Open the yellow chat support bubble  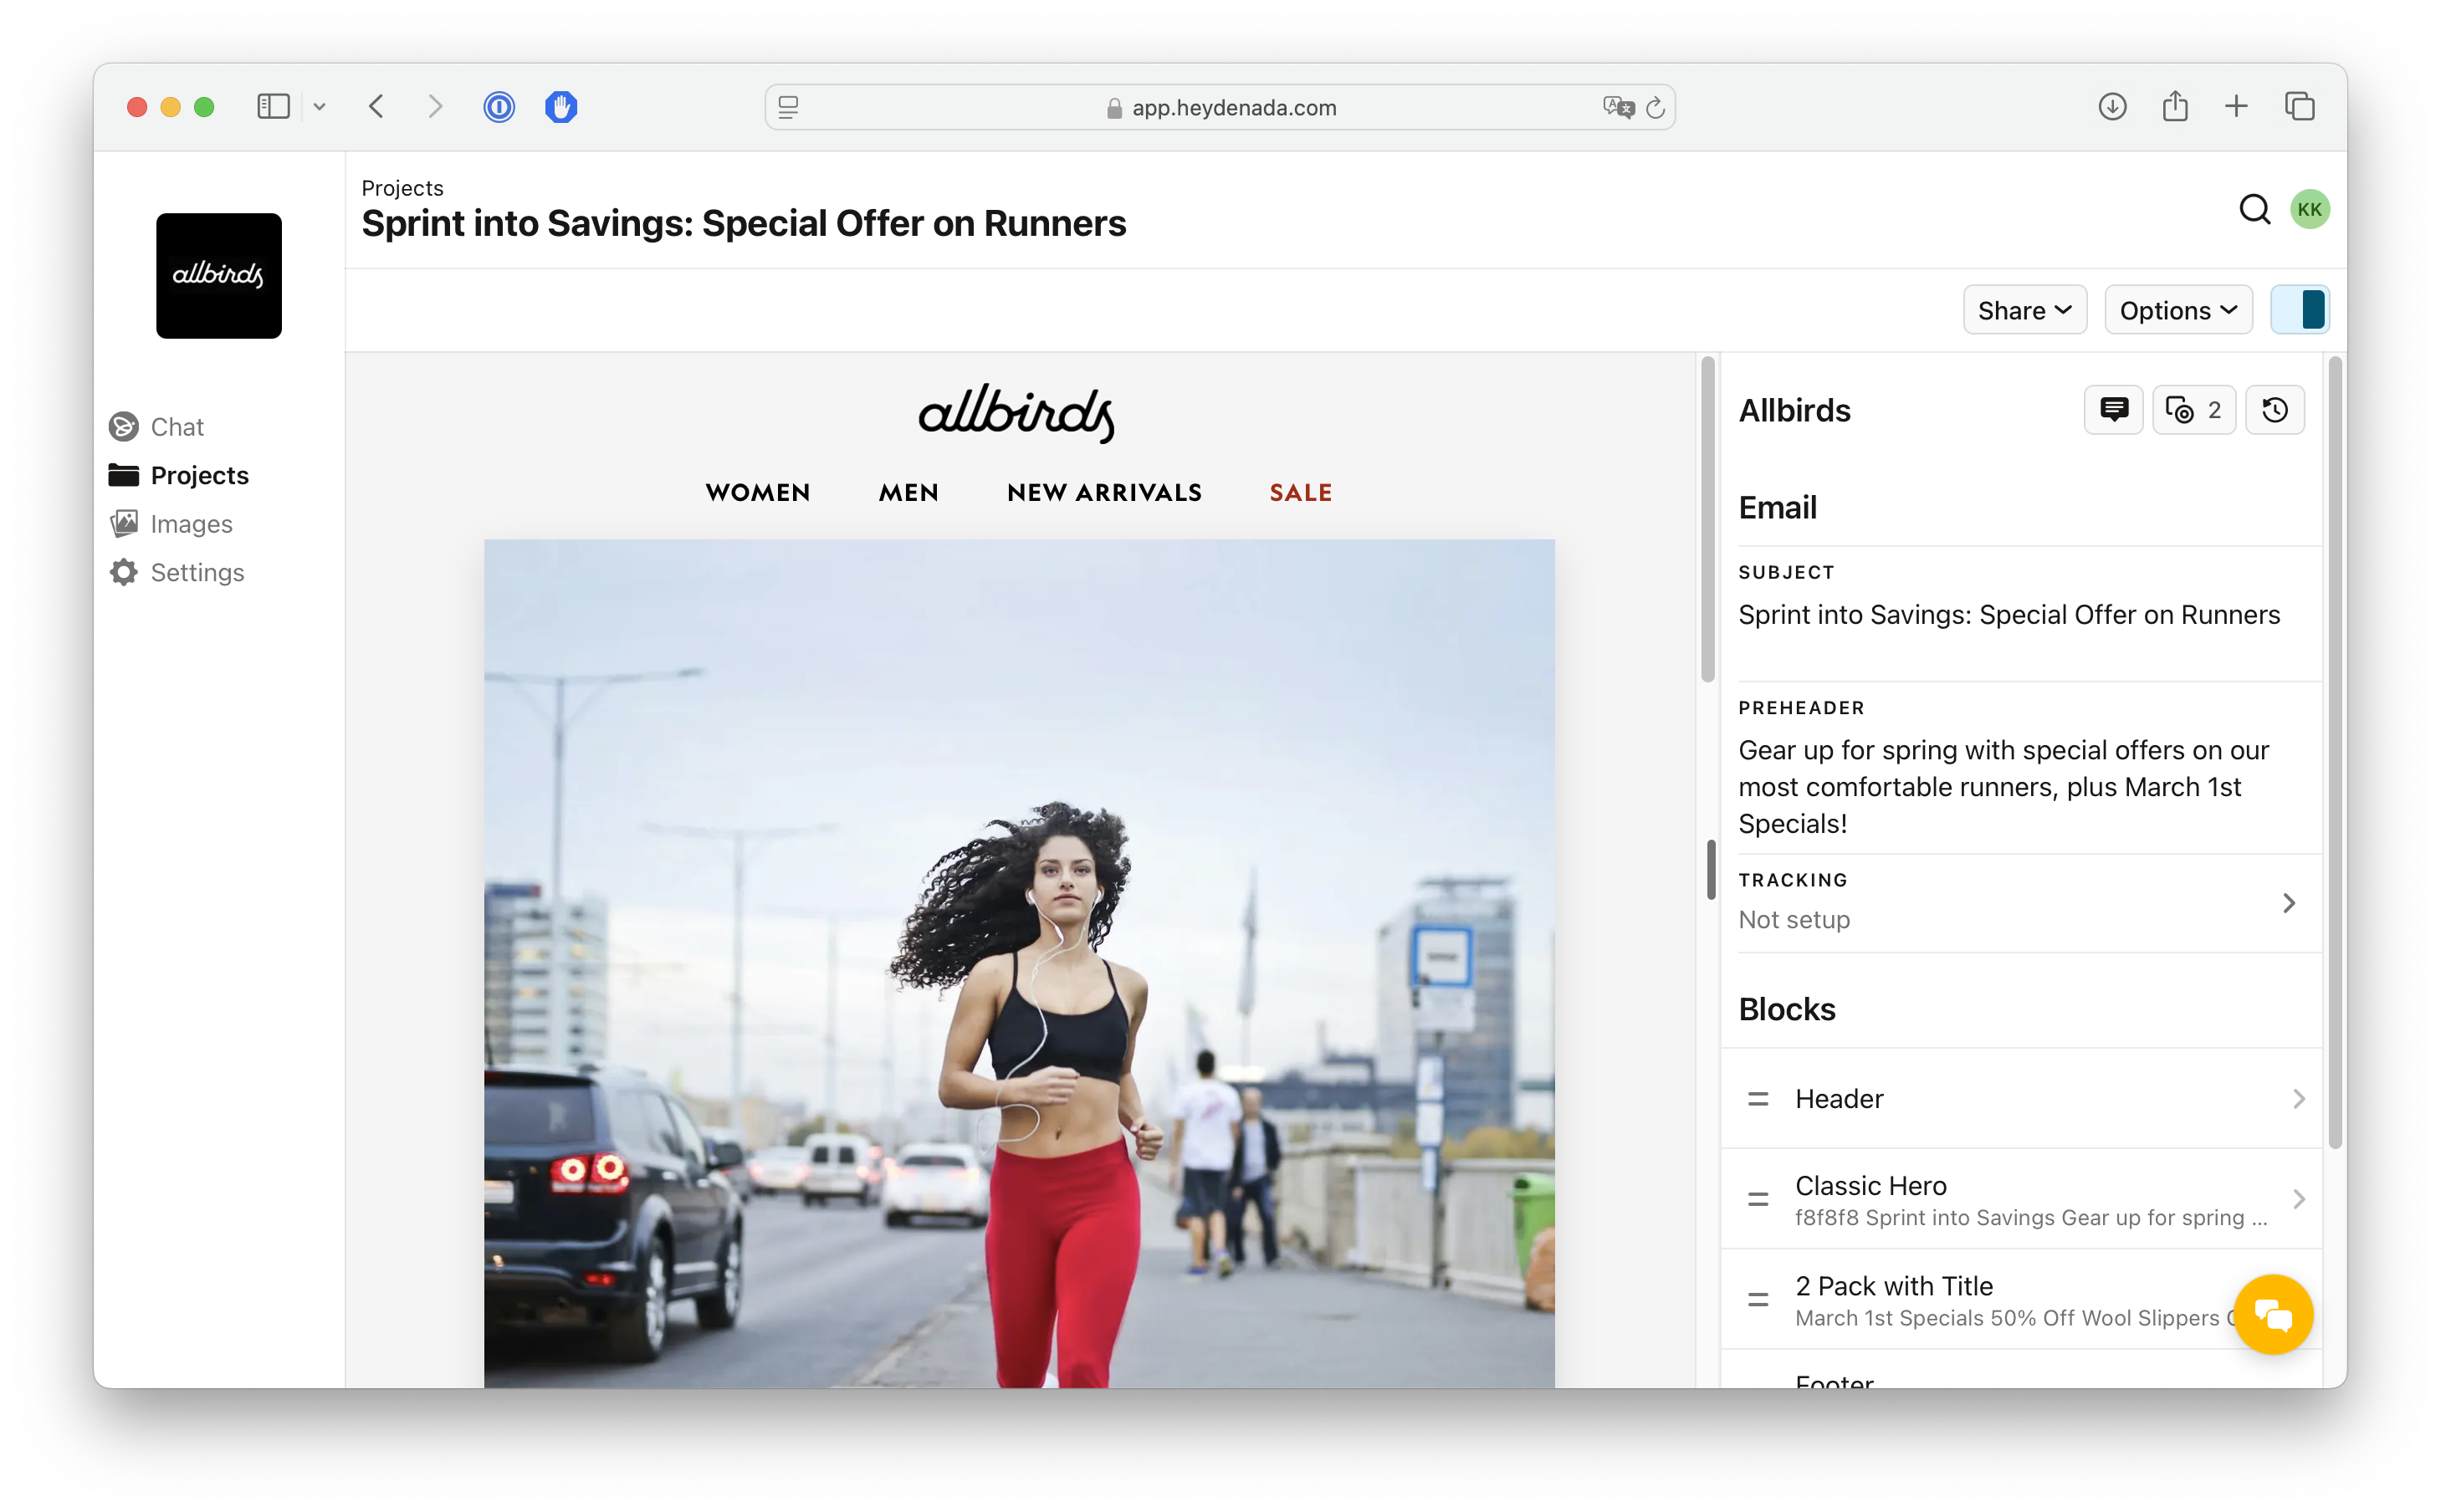tap(2272, 1314)
